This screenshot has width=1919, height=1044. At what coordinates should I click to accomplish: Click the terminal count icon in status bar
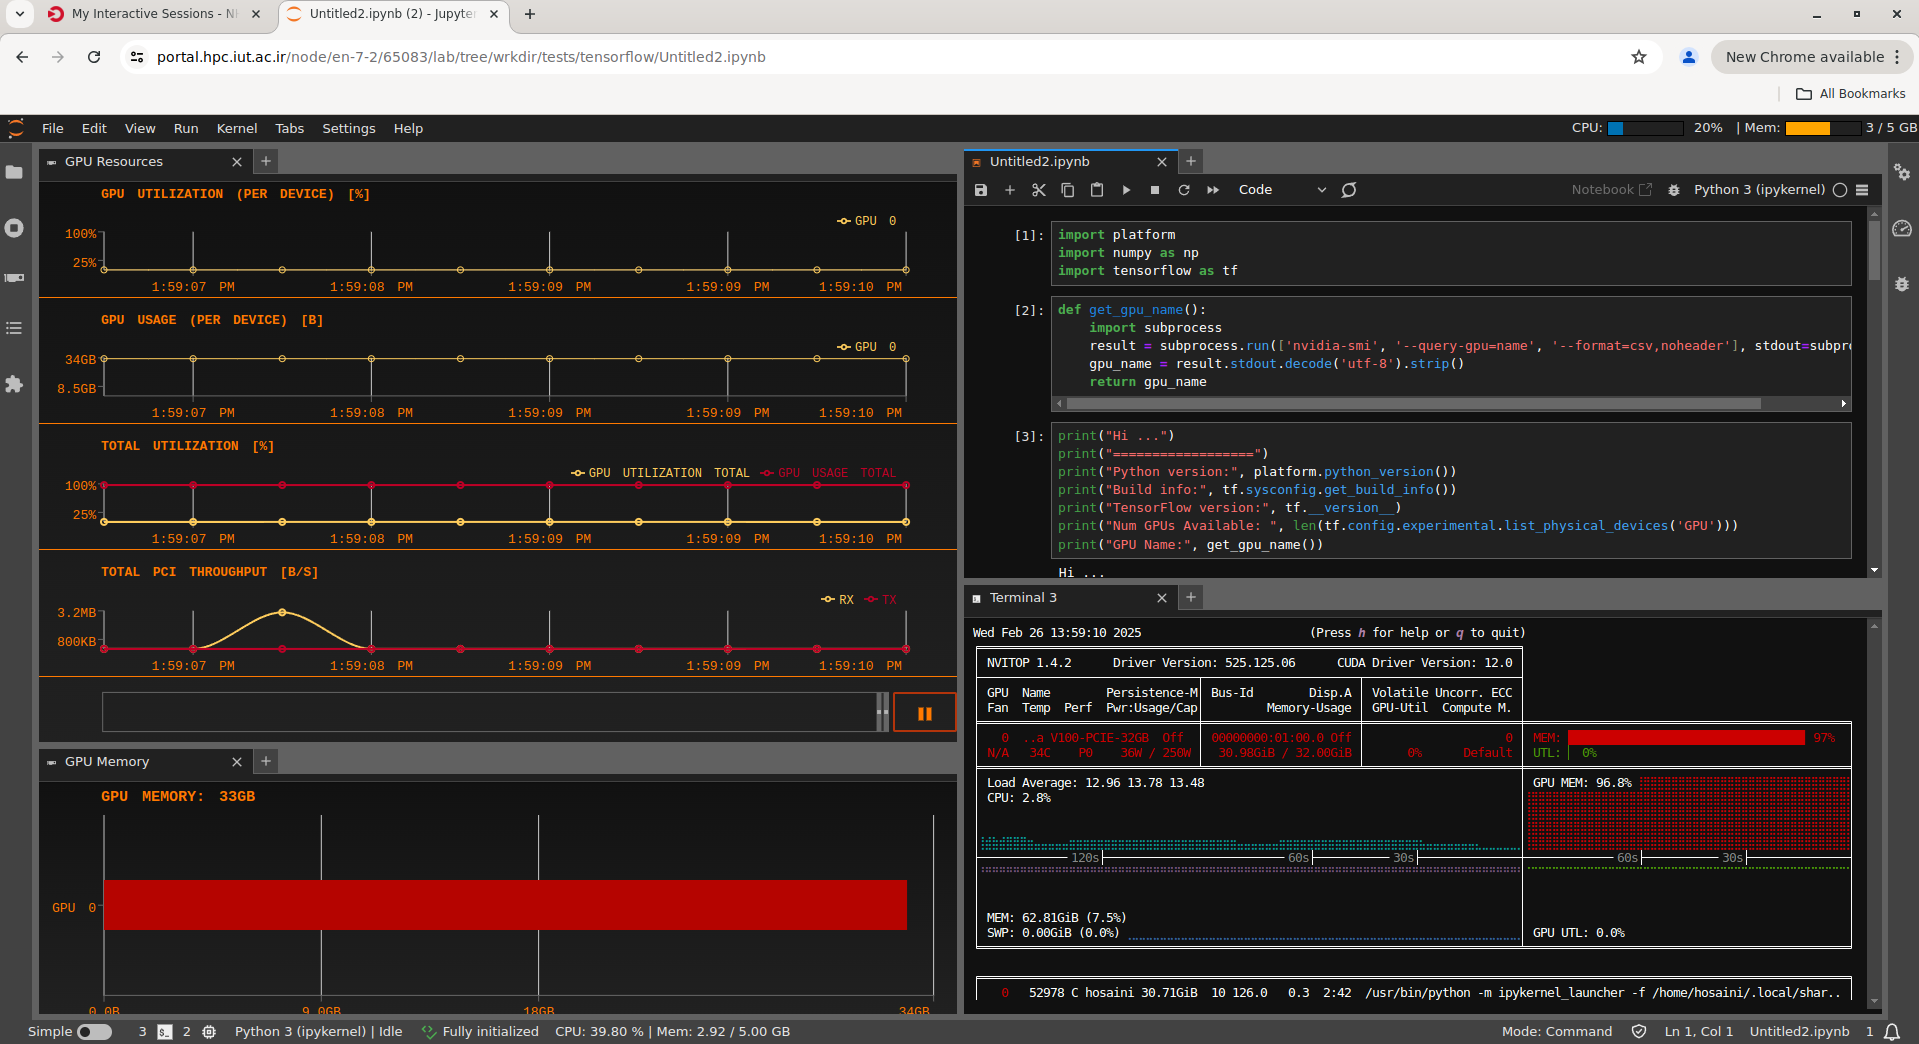[x=165, y=1031]
